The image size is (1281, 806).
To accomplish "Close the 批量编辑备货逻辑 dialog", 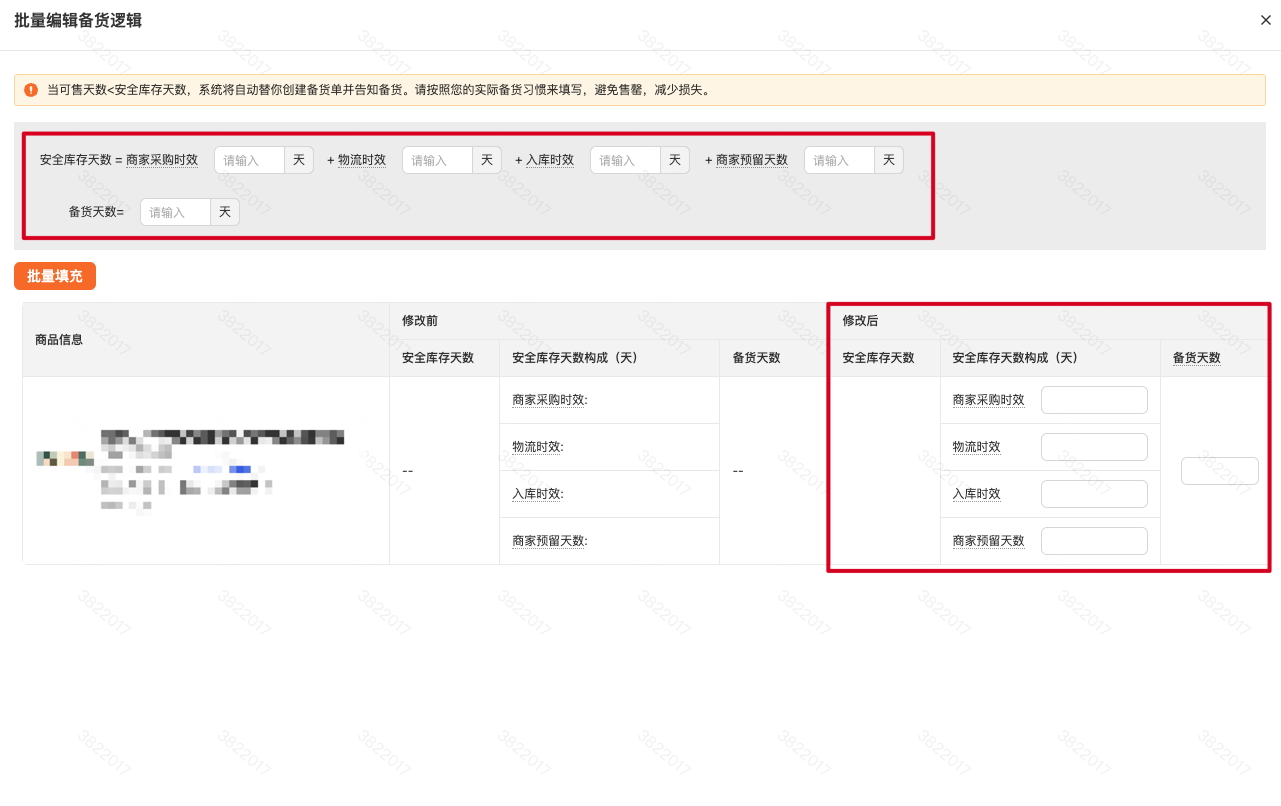I will click(x=1265, y=20).
